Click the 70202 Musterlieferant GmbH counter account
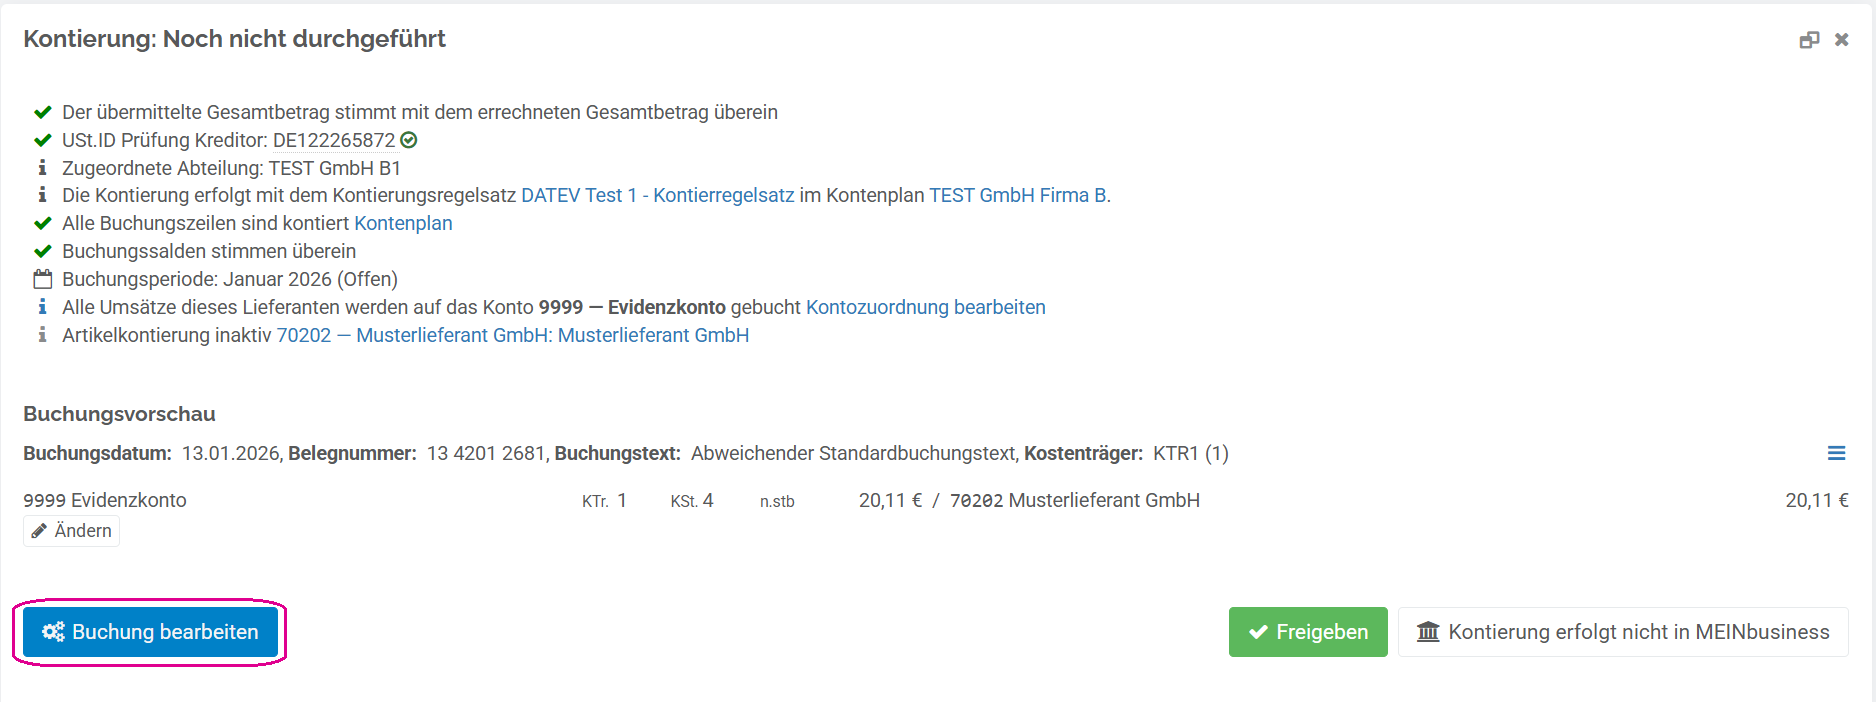 click(x=1074, y=500)
